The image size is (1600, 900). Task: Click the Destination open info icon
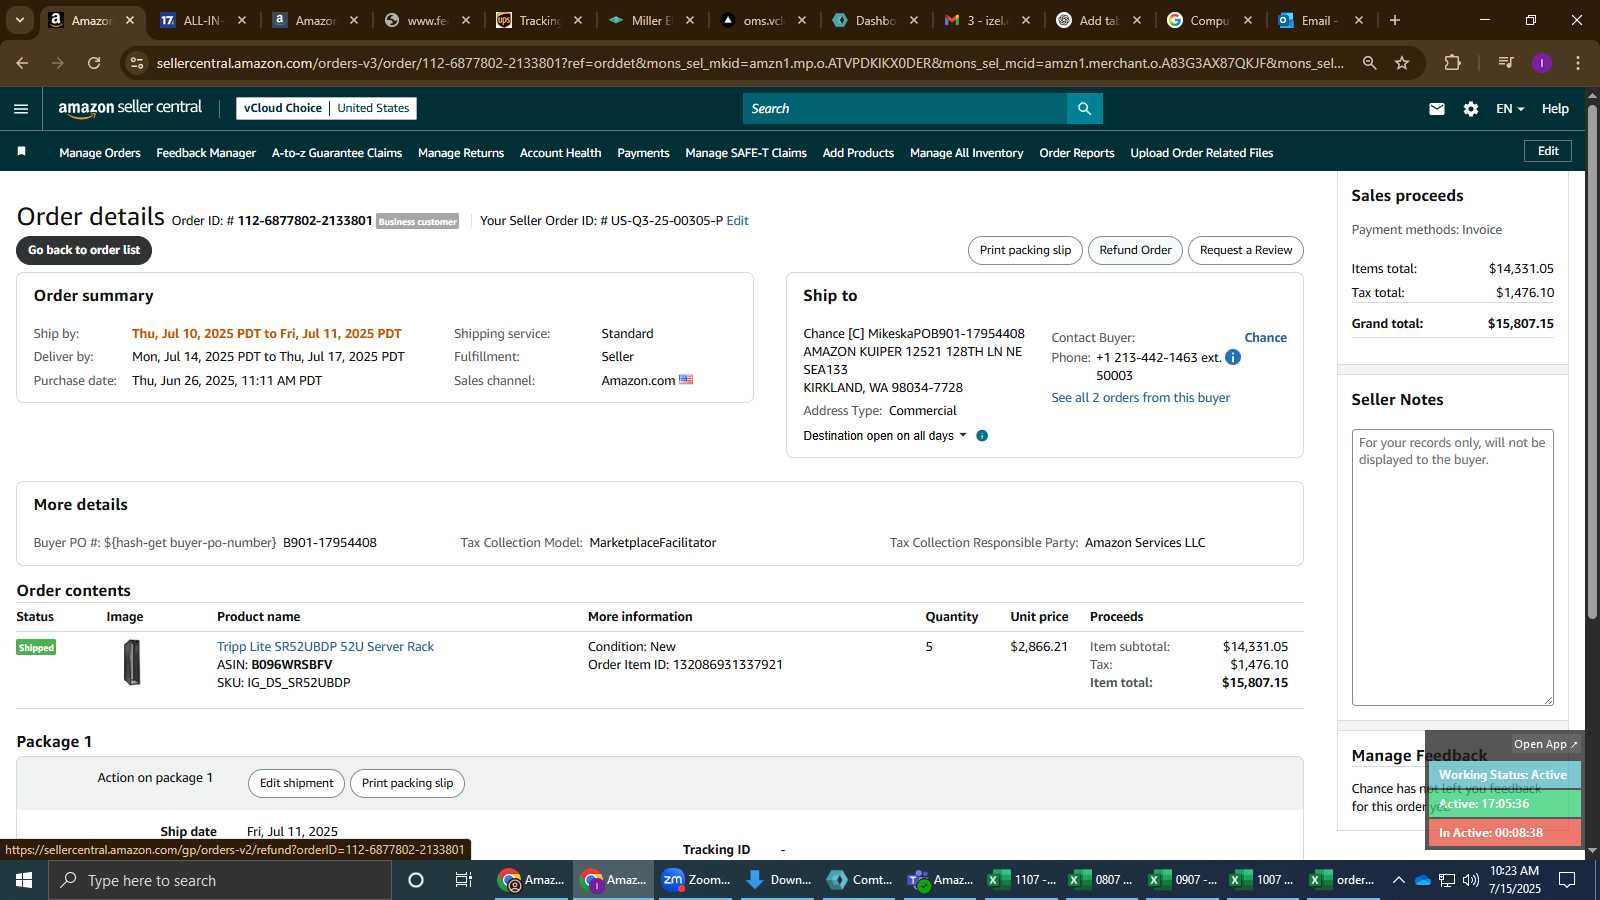tap(982, 436)
